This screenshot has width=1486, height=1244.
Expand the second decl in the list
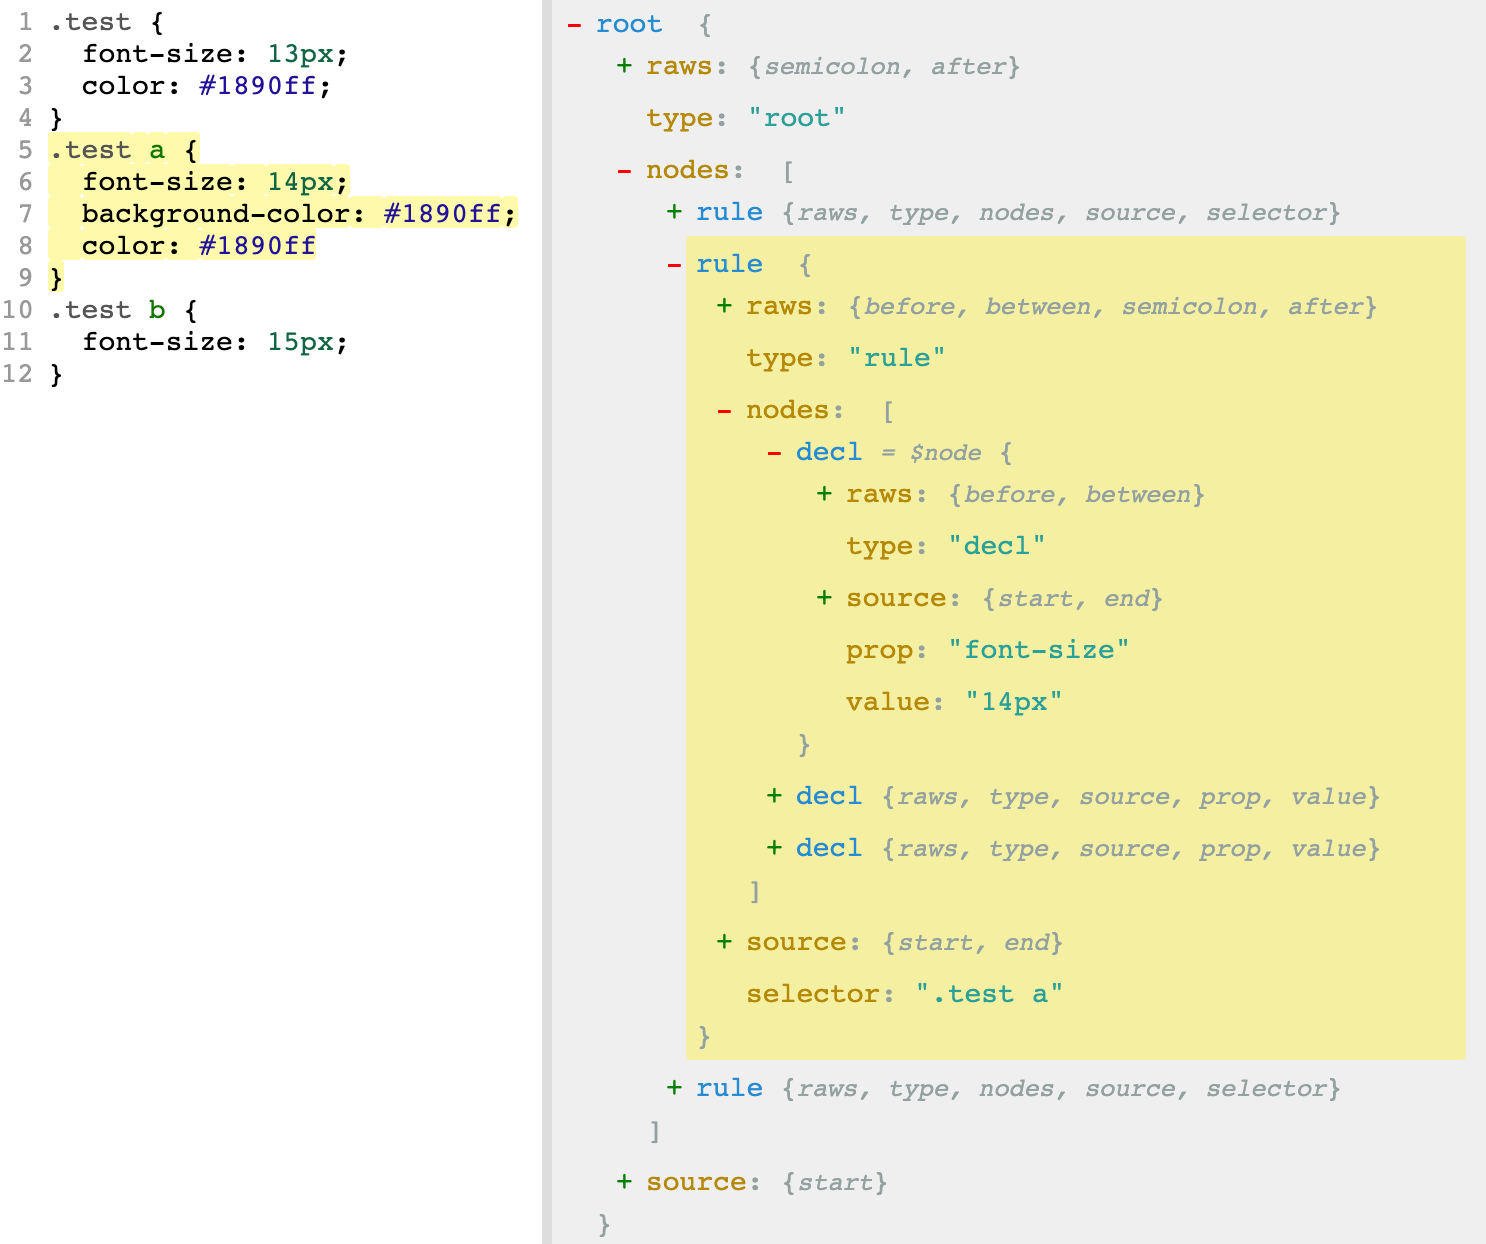774,796
